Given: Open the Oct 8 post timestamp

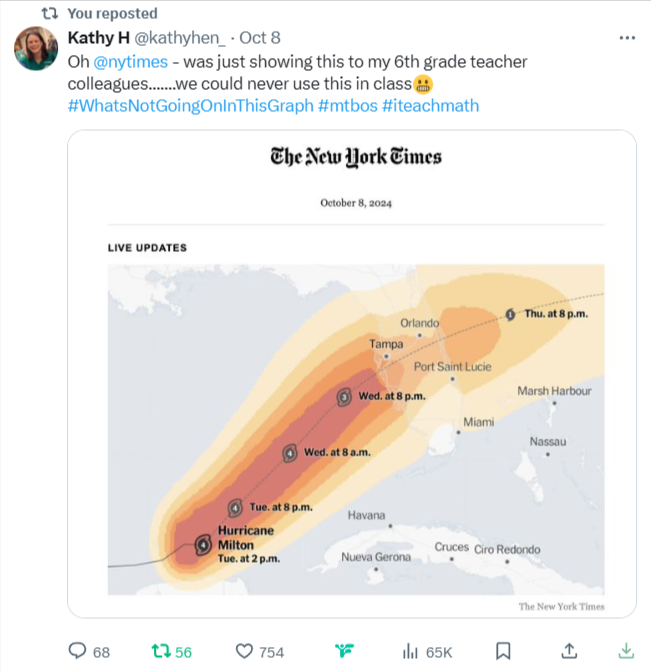Looking at the screenshot, I should click(x=260, y=38).
